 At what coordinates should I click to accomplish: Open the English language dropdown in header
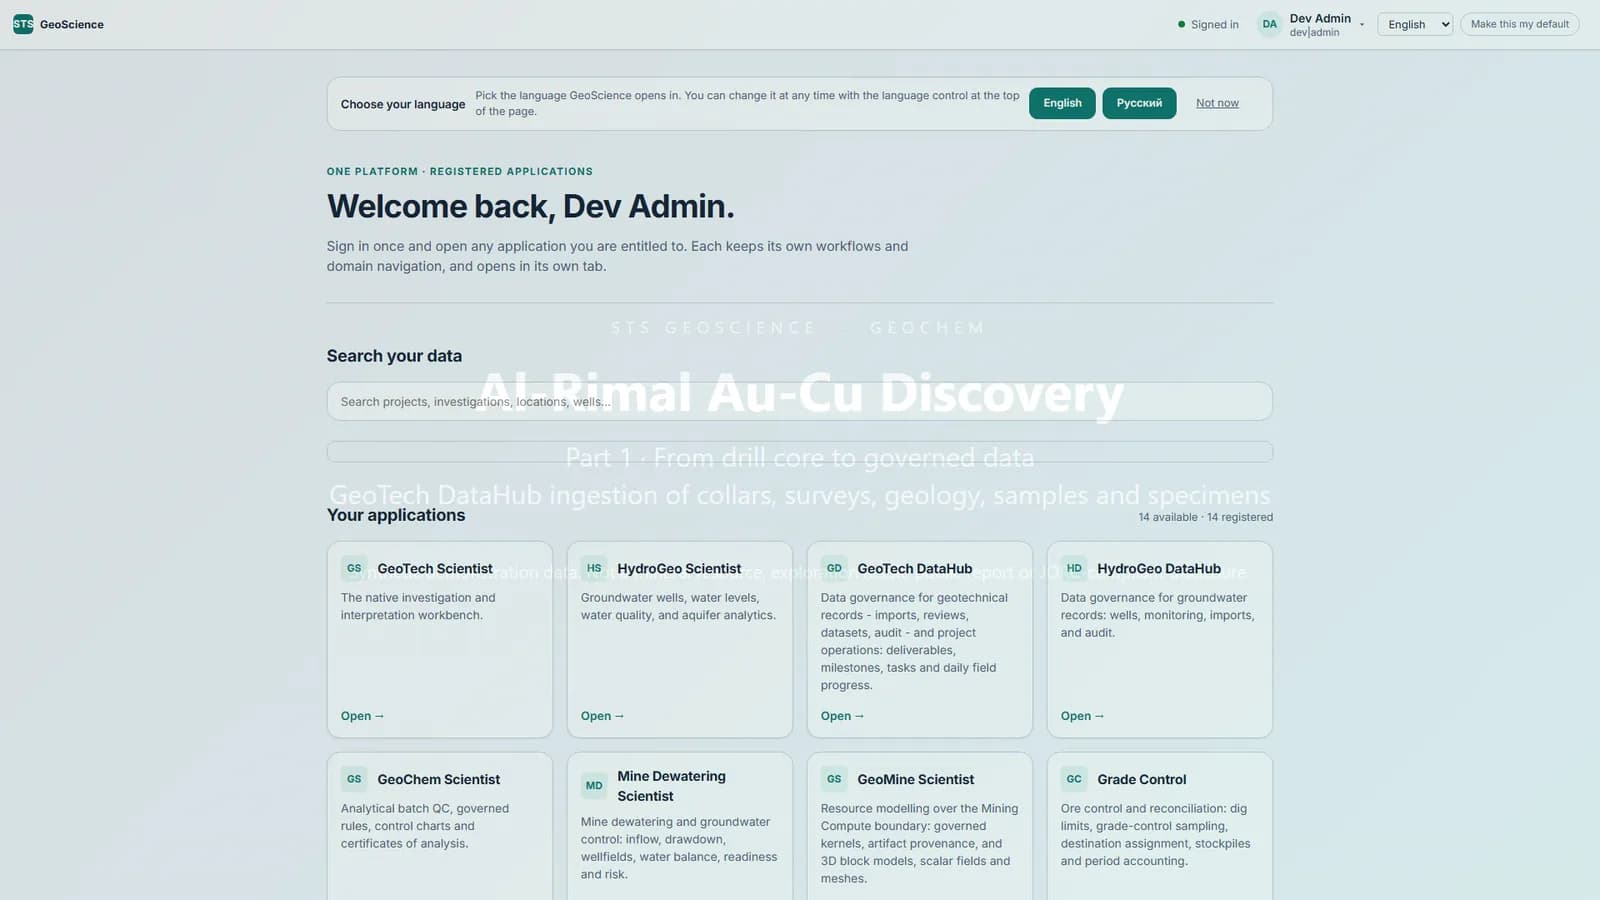(x=1415, y=24)
